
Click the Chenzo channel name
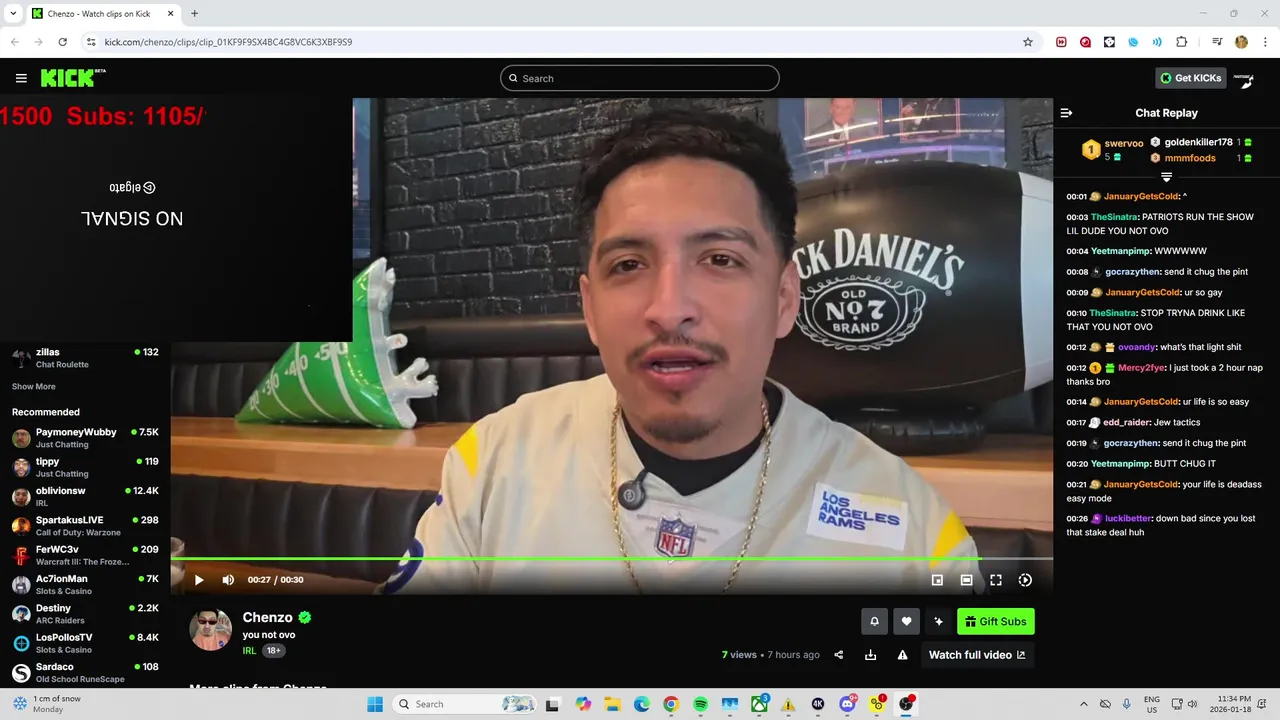coord(267,618)
